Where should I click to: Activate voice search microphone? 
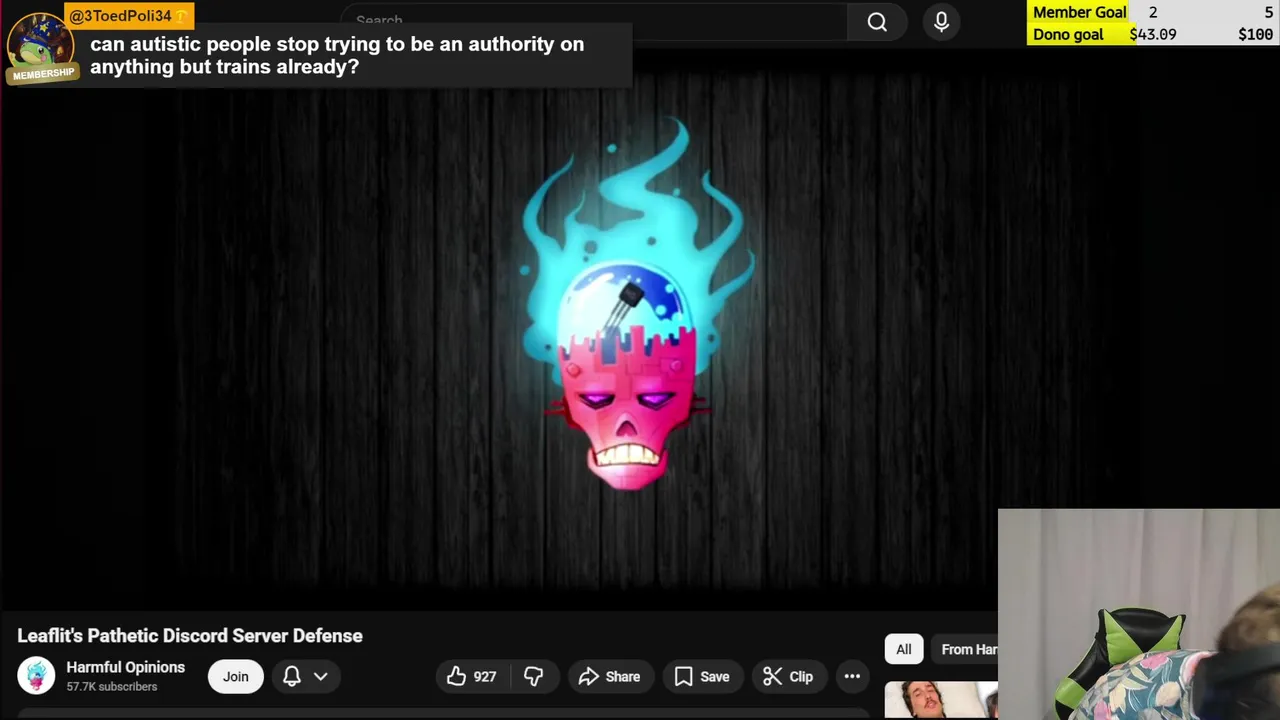point(941,22)
